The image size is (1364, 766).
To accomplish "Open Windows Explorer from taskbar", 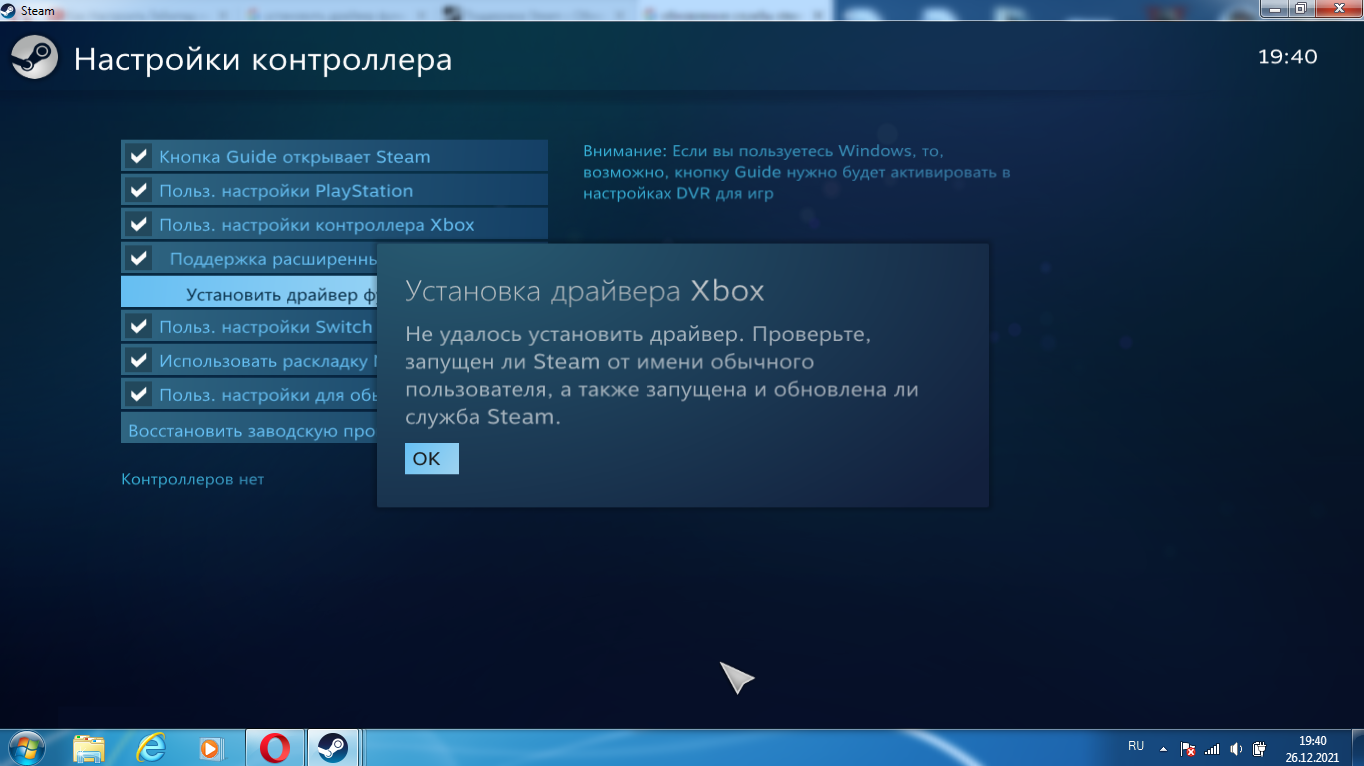I will [x=89, y=748].
